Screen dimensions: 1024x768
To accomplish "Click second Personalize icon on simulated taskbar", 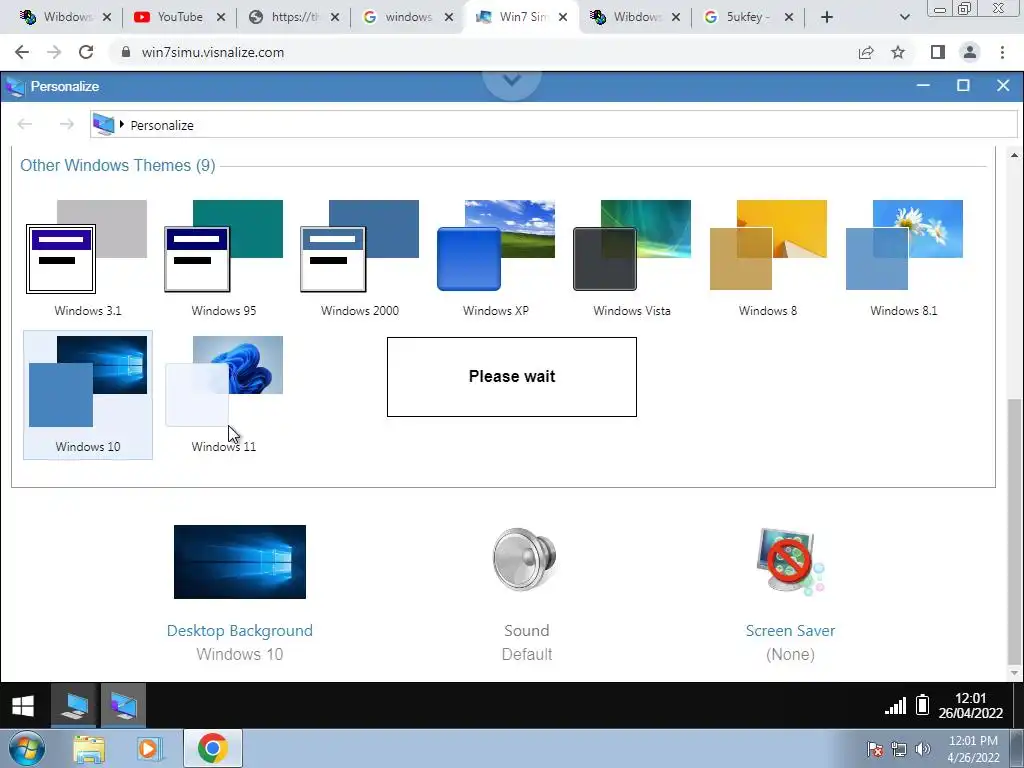I will tap(123, 706).
